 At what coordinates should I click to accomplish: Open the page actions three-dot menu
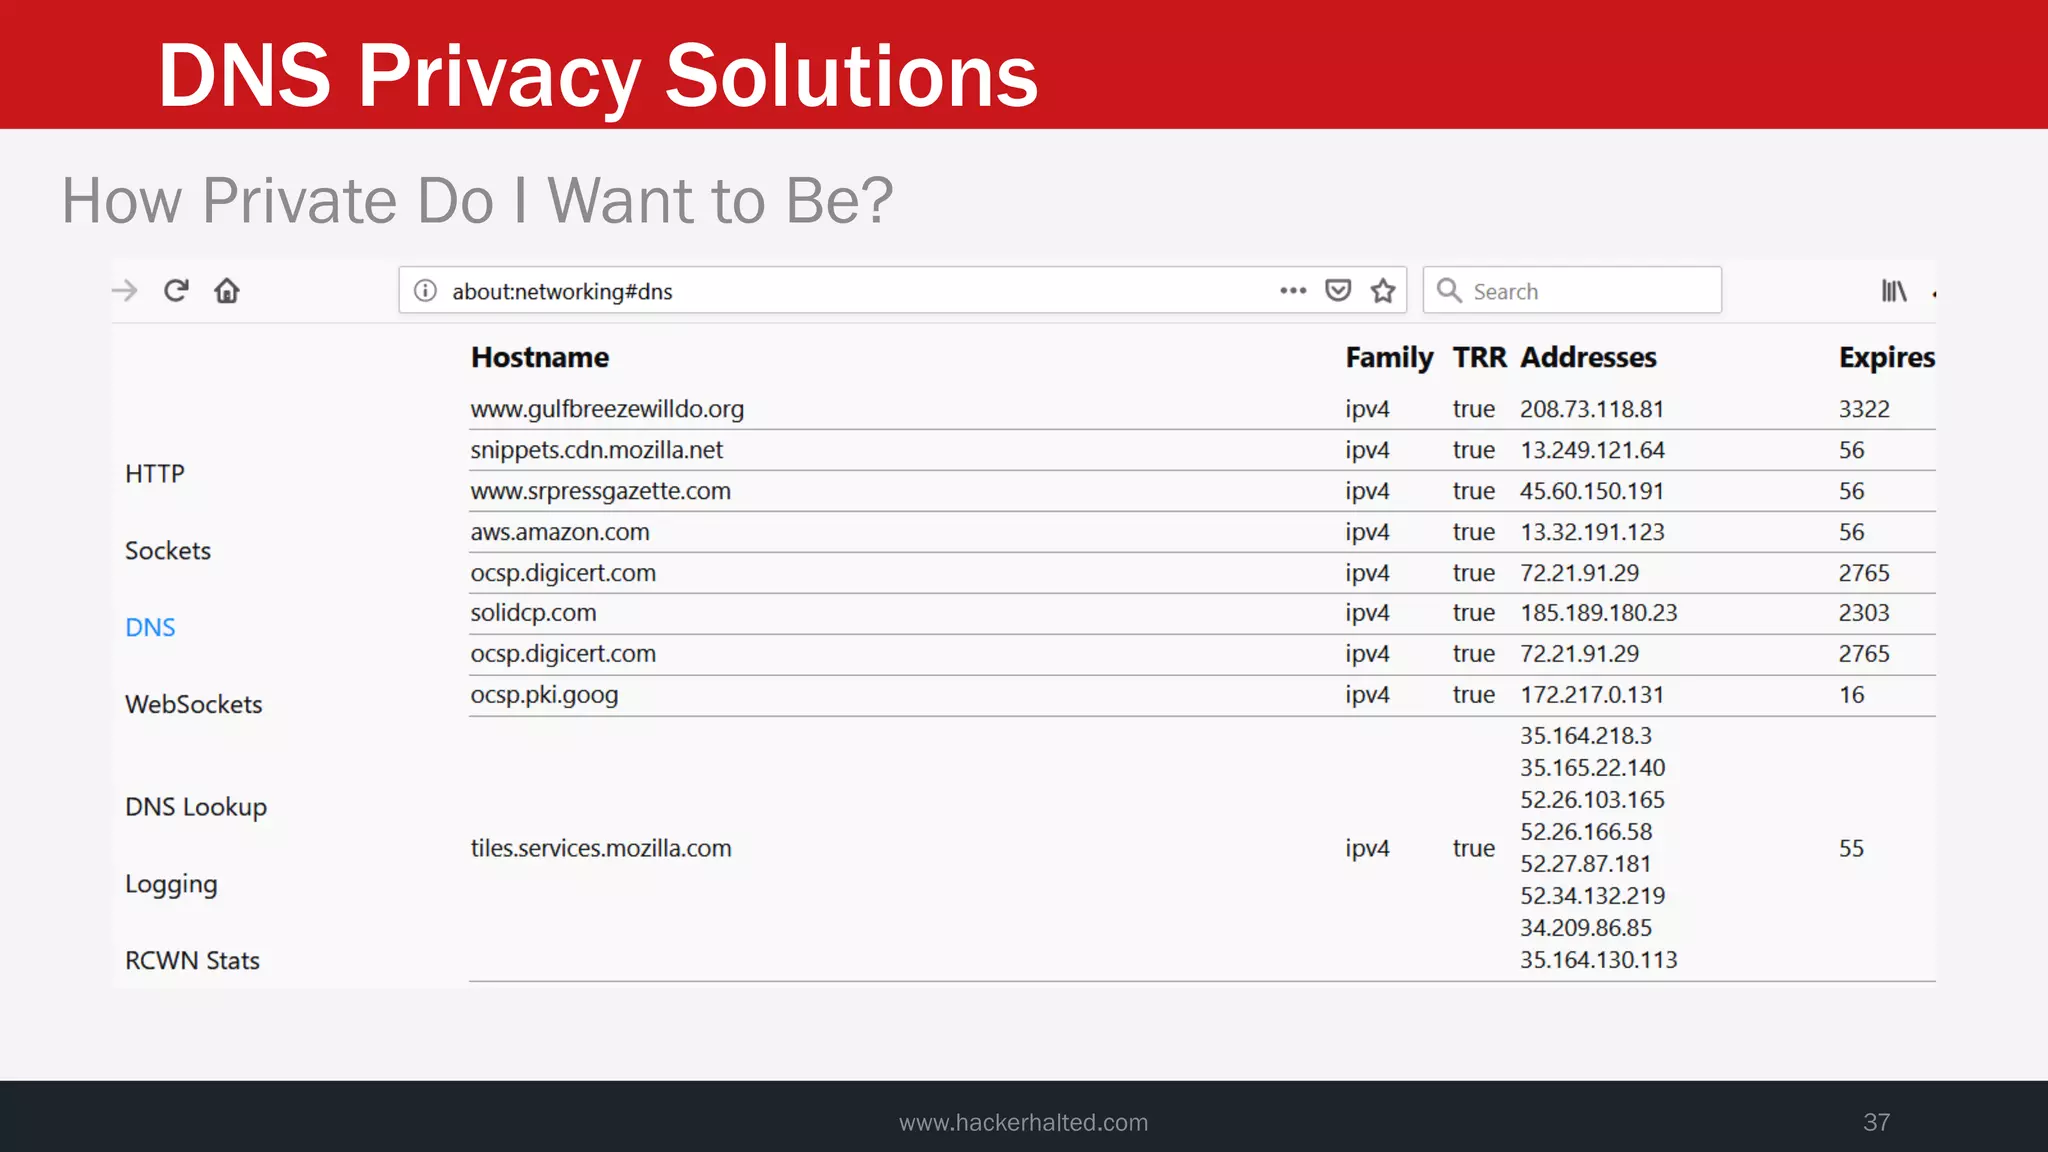coord(1293,291)
